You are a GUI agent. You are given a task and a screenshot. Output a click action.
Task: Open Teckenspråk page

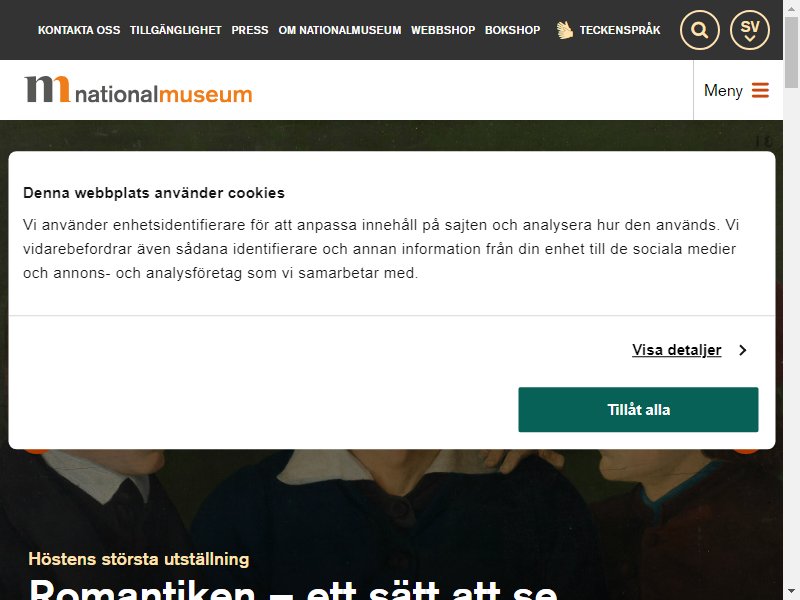click(620, 30)
